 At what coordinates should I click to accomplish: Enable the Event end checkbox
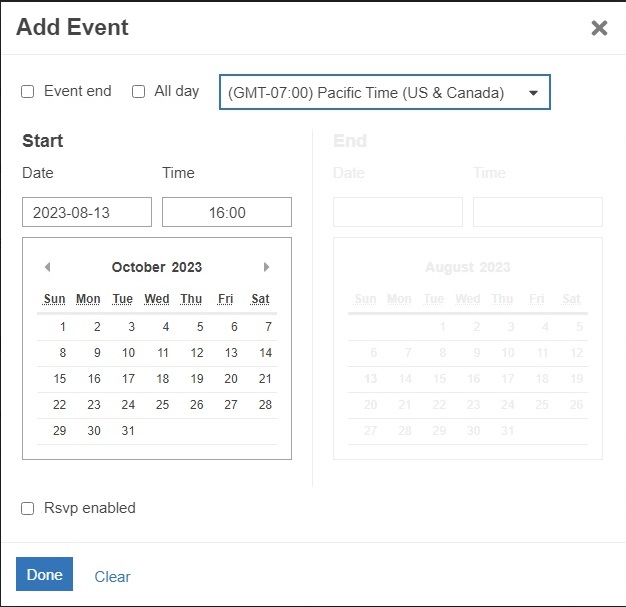(28, 91)
